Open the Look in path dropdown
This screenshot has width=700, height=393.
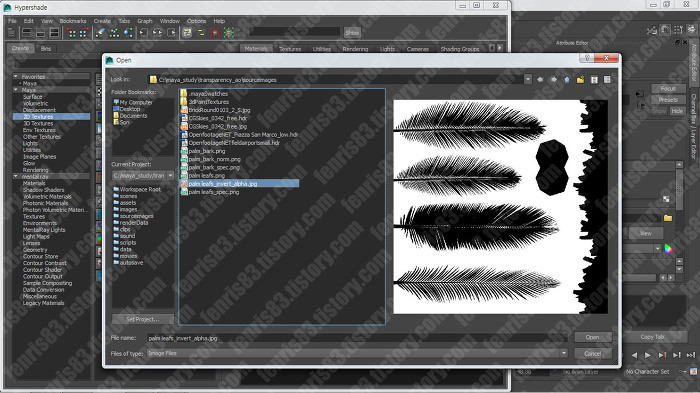(528, 79)
